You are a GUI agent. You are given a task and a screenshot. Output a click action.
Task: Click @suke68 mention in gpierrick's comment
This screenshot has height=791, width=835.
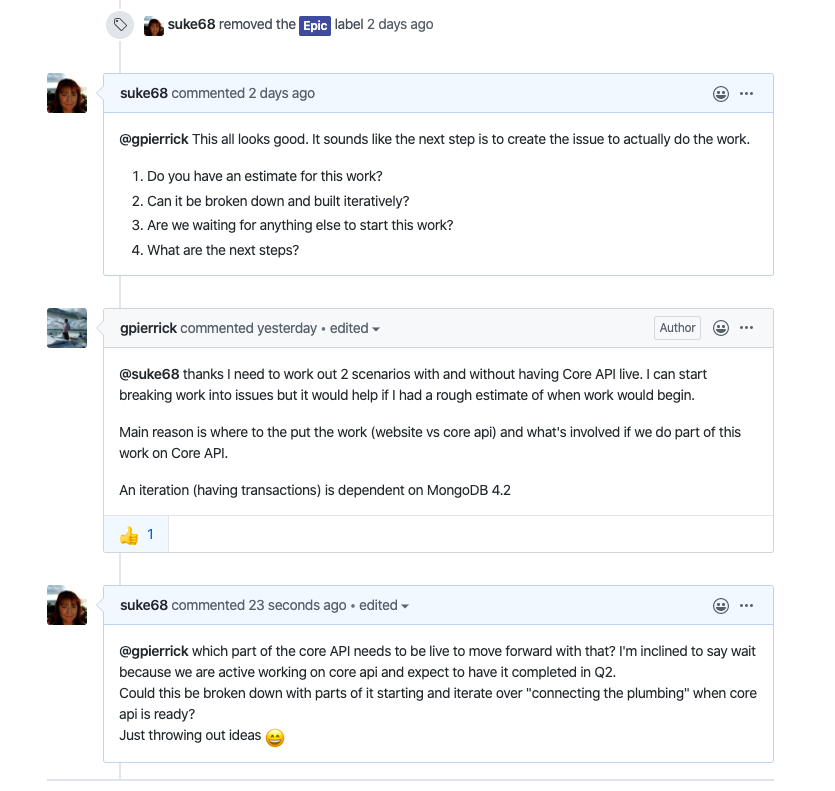click(149, 374)
